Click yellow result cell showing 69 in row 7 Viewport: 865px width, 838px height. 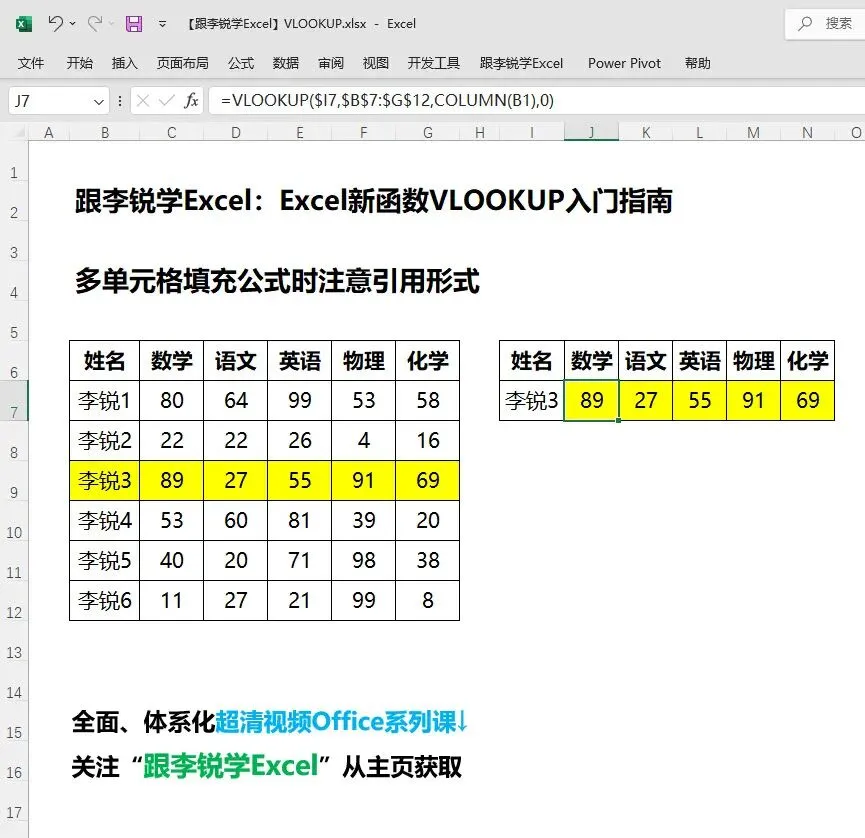point(808,401)
